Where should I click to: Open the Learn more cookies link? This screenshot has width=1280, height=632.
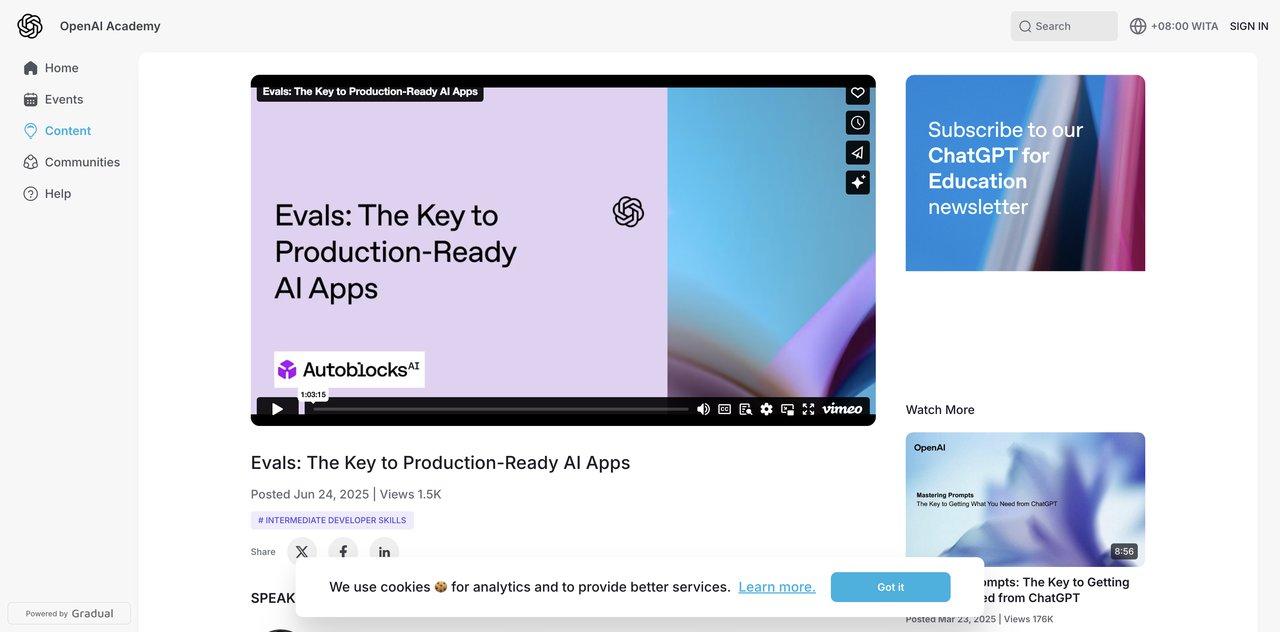pos(776,586)
